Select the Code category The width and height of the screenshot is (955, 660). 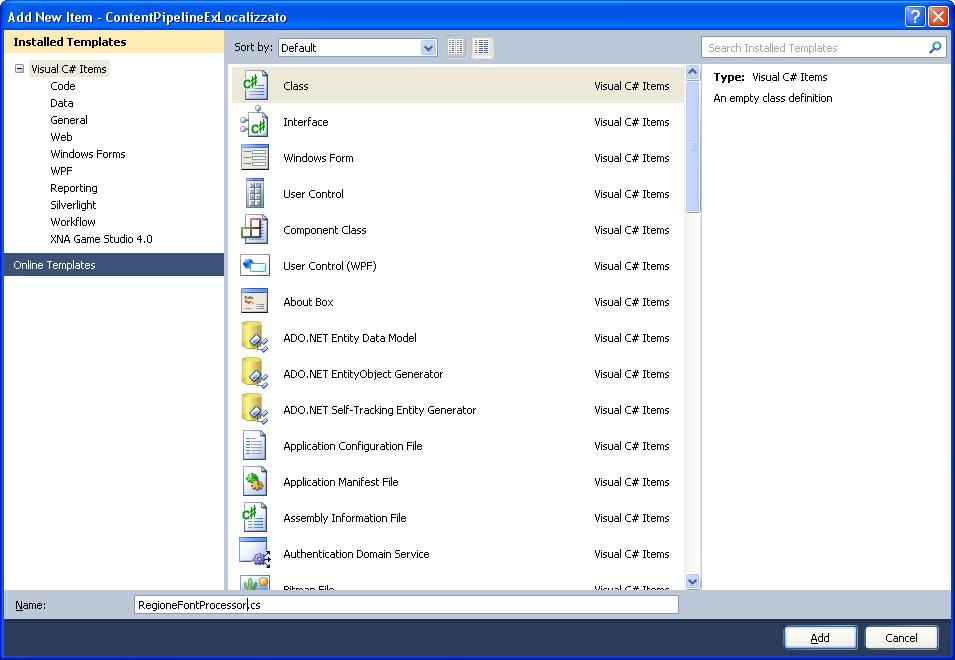tap(63, 86)
